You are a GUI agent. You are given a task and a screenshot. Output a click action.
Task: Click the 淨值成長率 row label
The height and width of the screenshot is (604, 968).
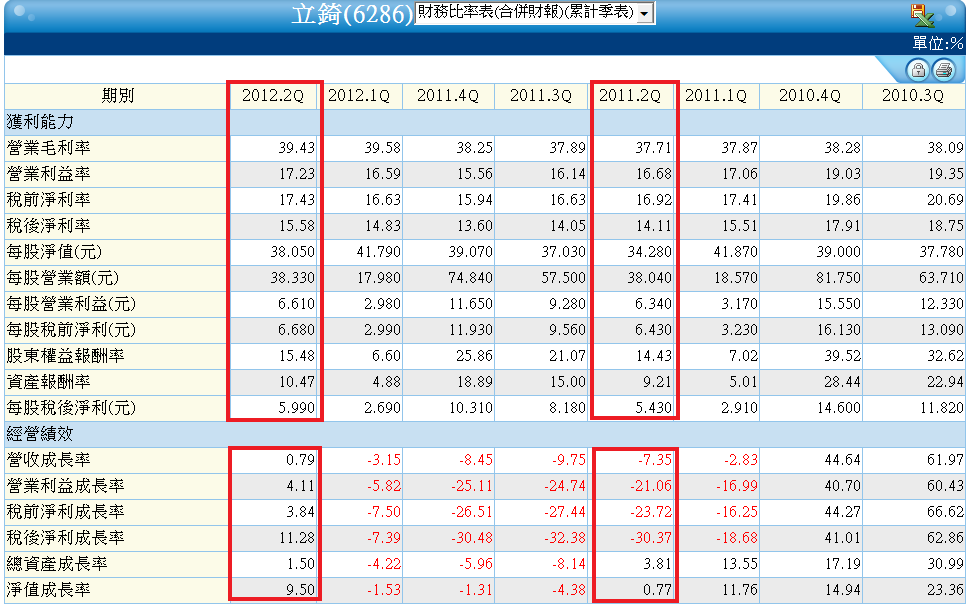pyautogui.click(x=48, y=589)
